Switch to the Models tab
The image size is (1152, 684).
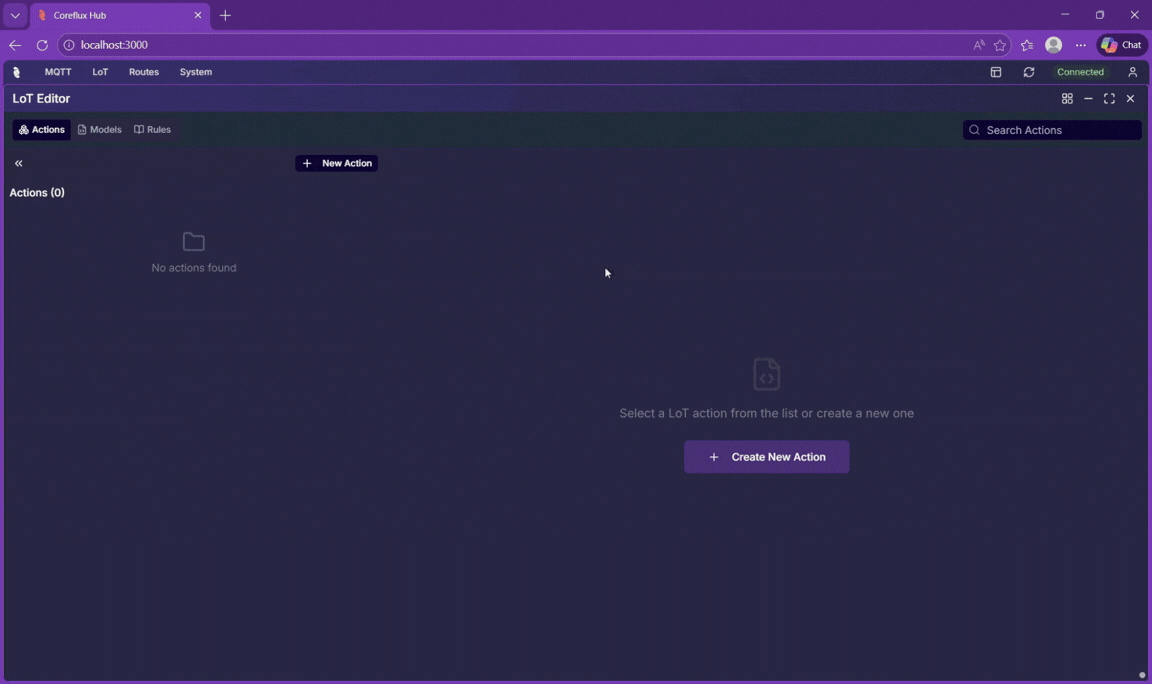[99, 129]
